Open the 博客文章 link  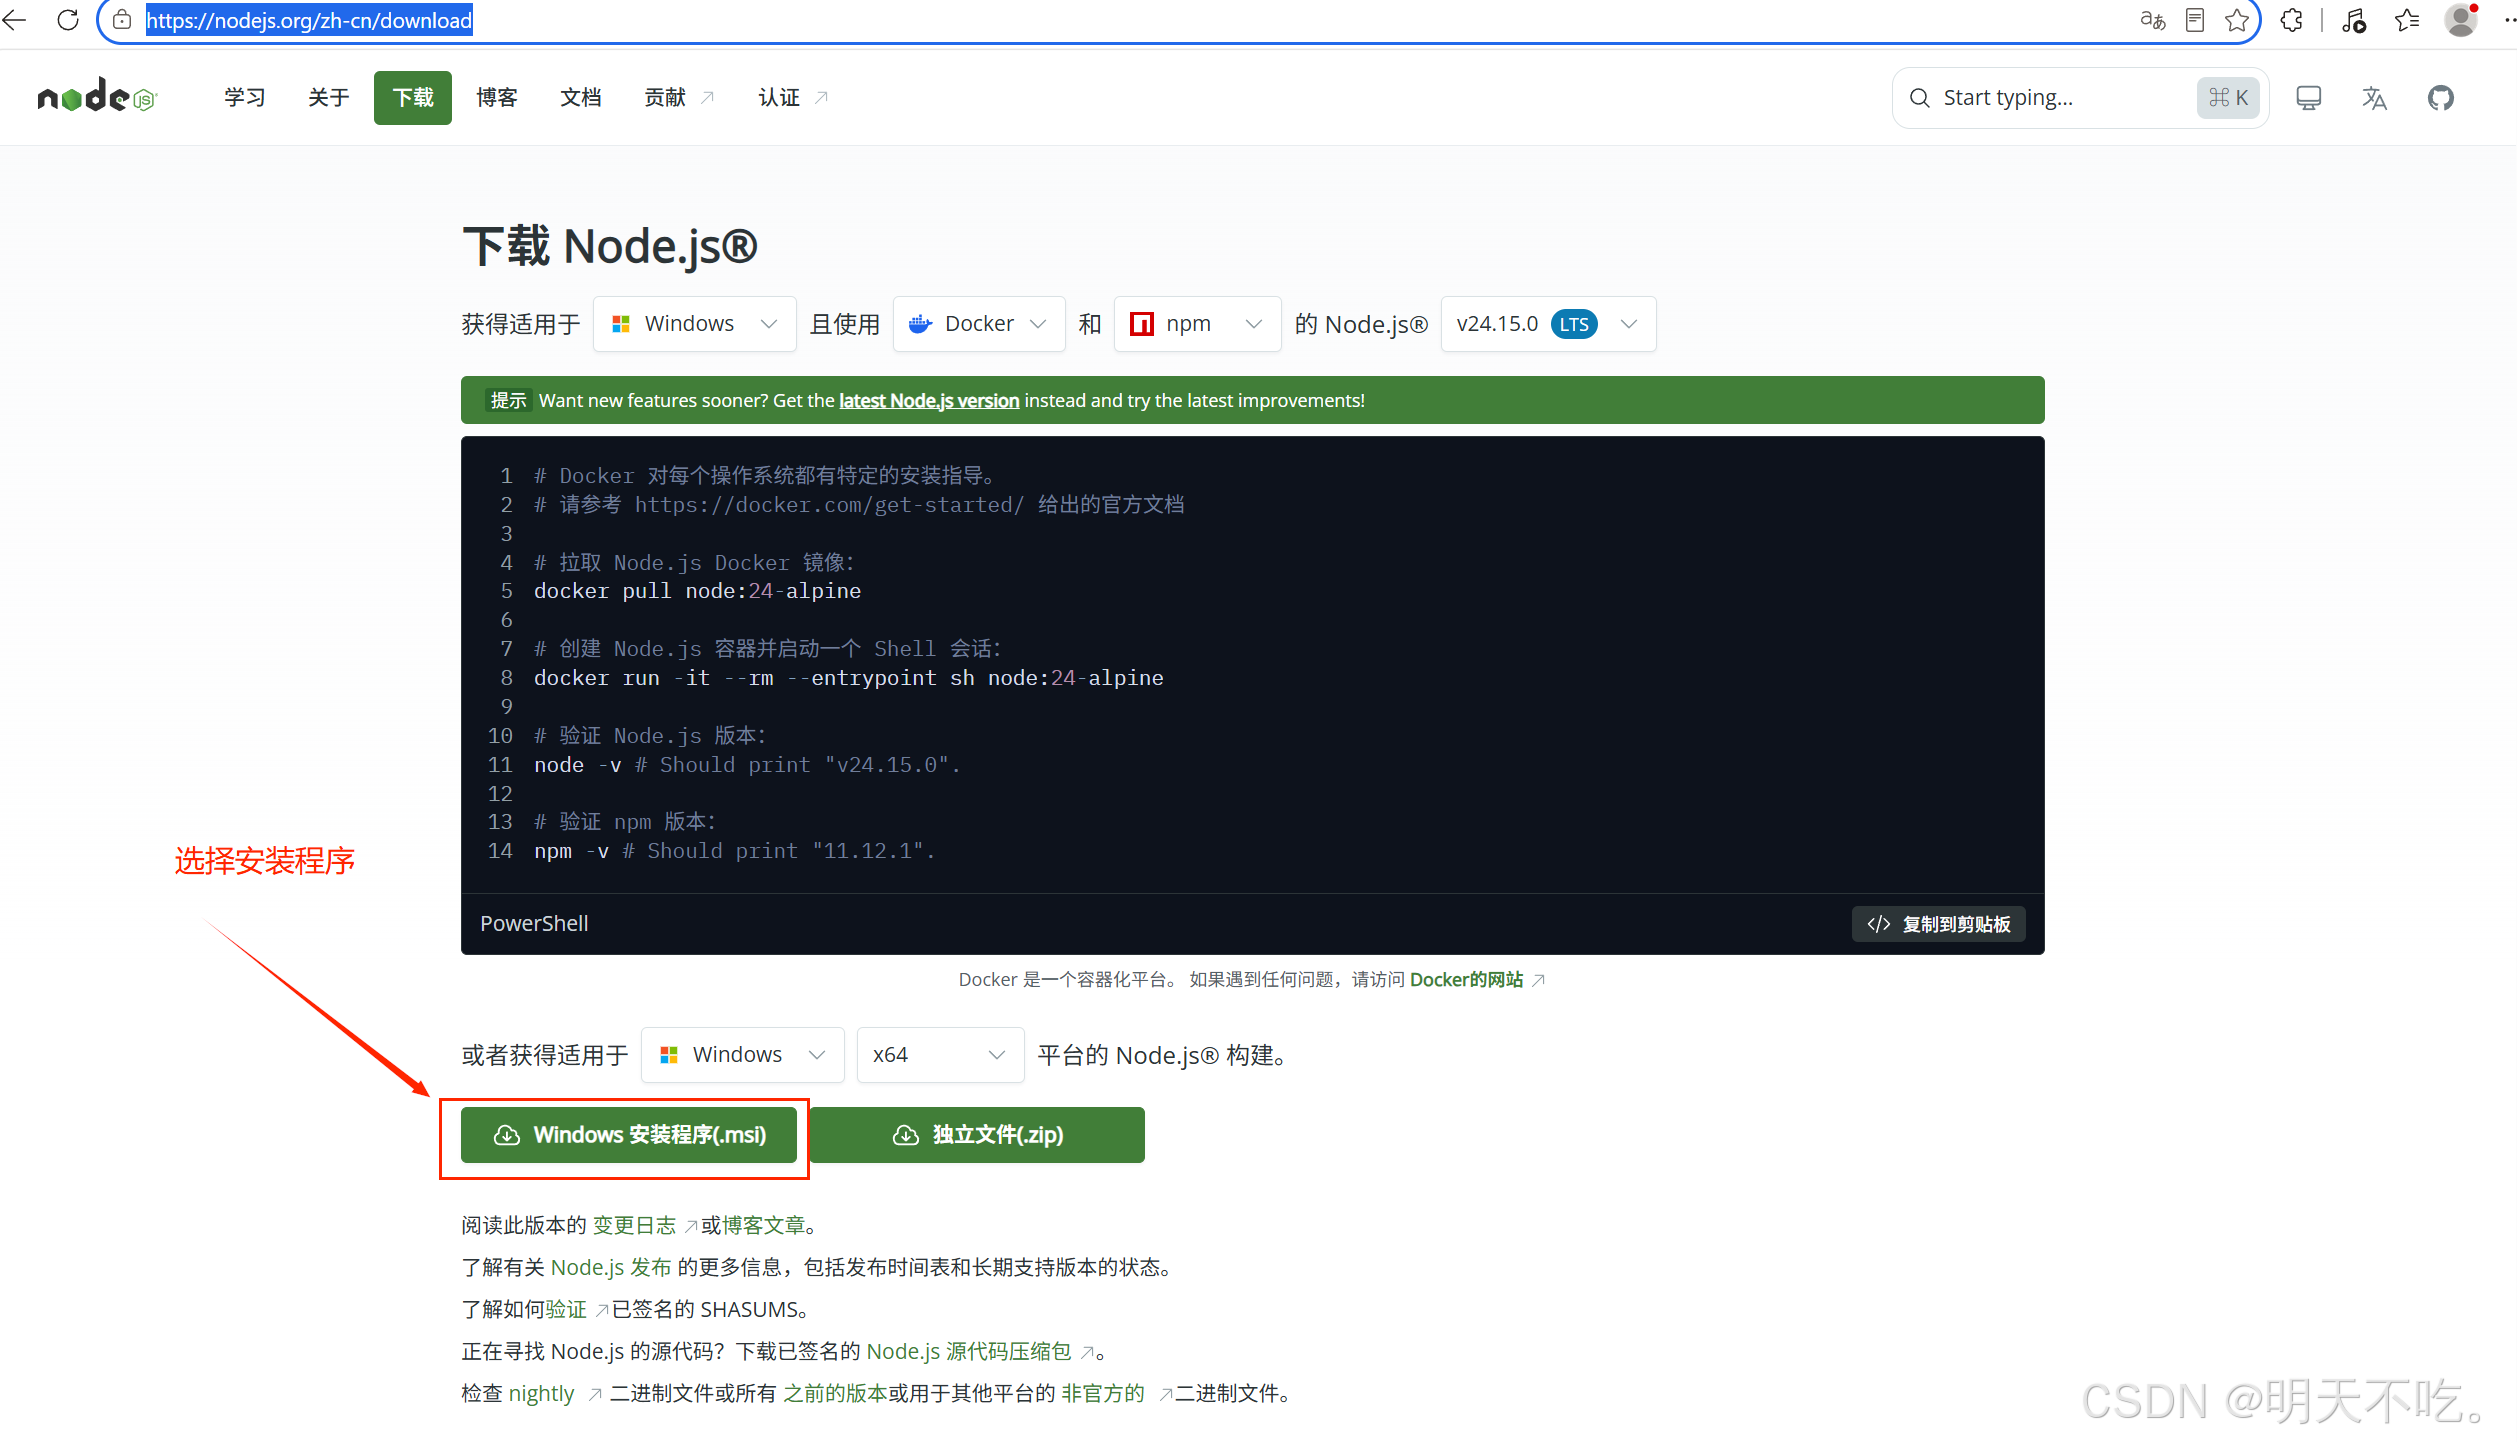764,1226
